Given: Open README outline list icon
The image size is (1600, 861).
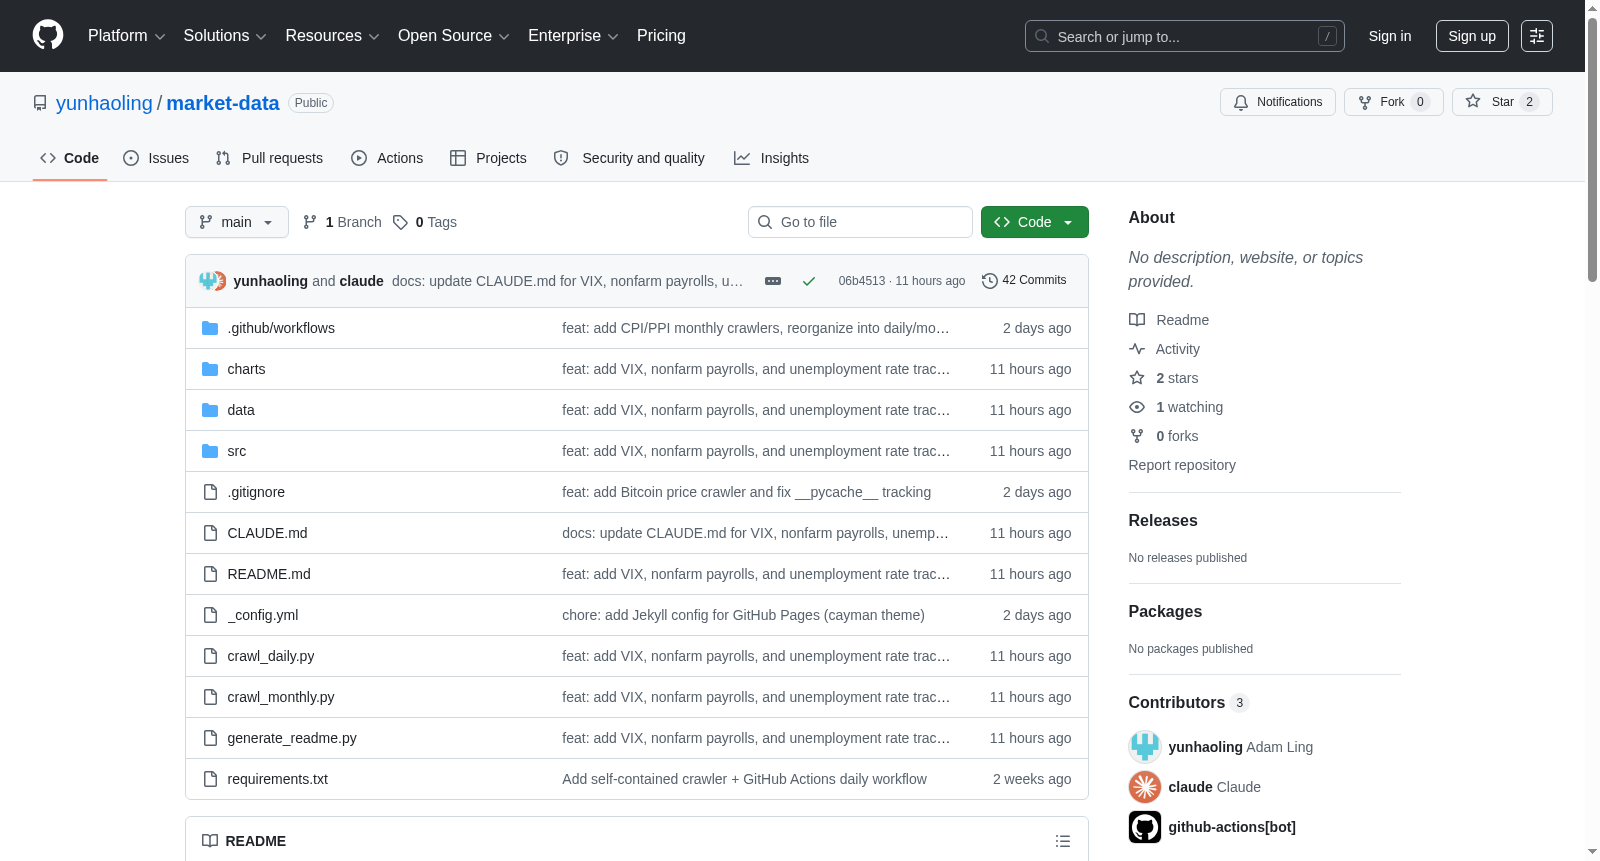Looking at the screenshot, I should click(1063, 841).
